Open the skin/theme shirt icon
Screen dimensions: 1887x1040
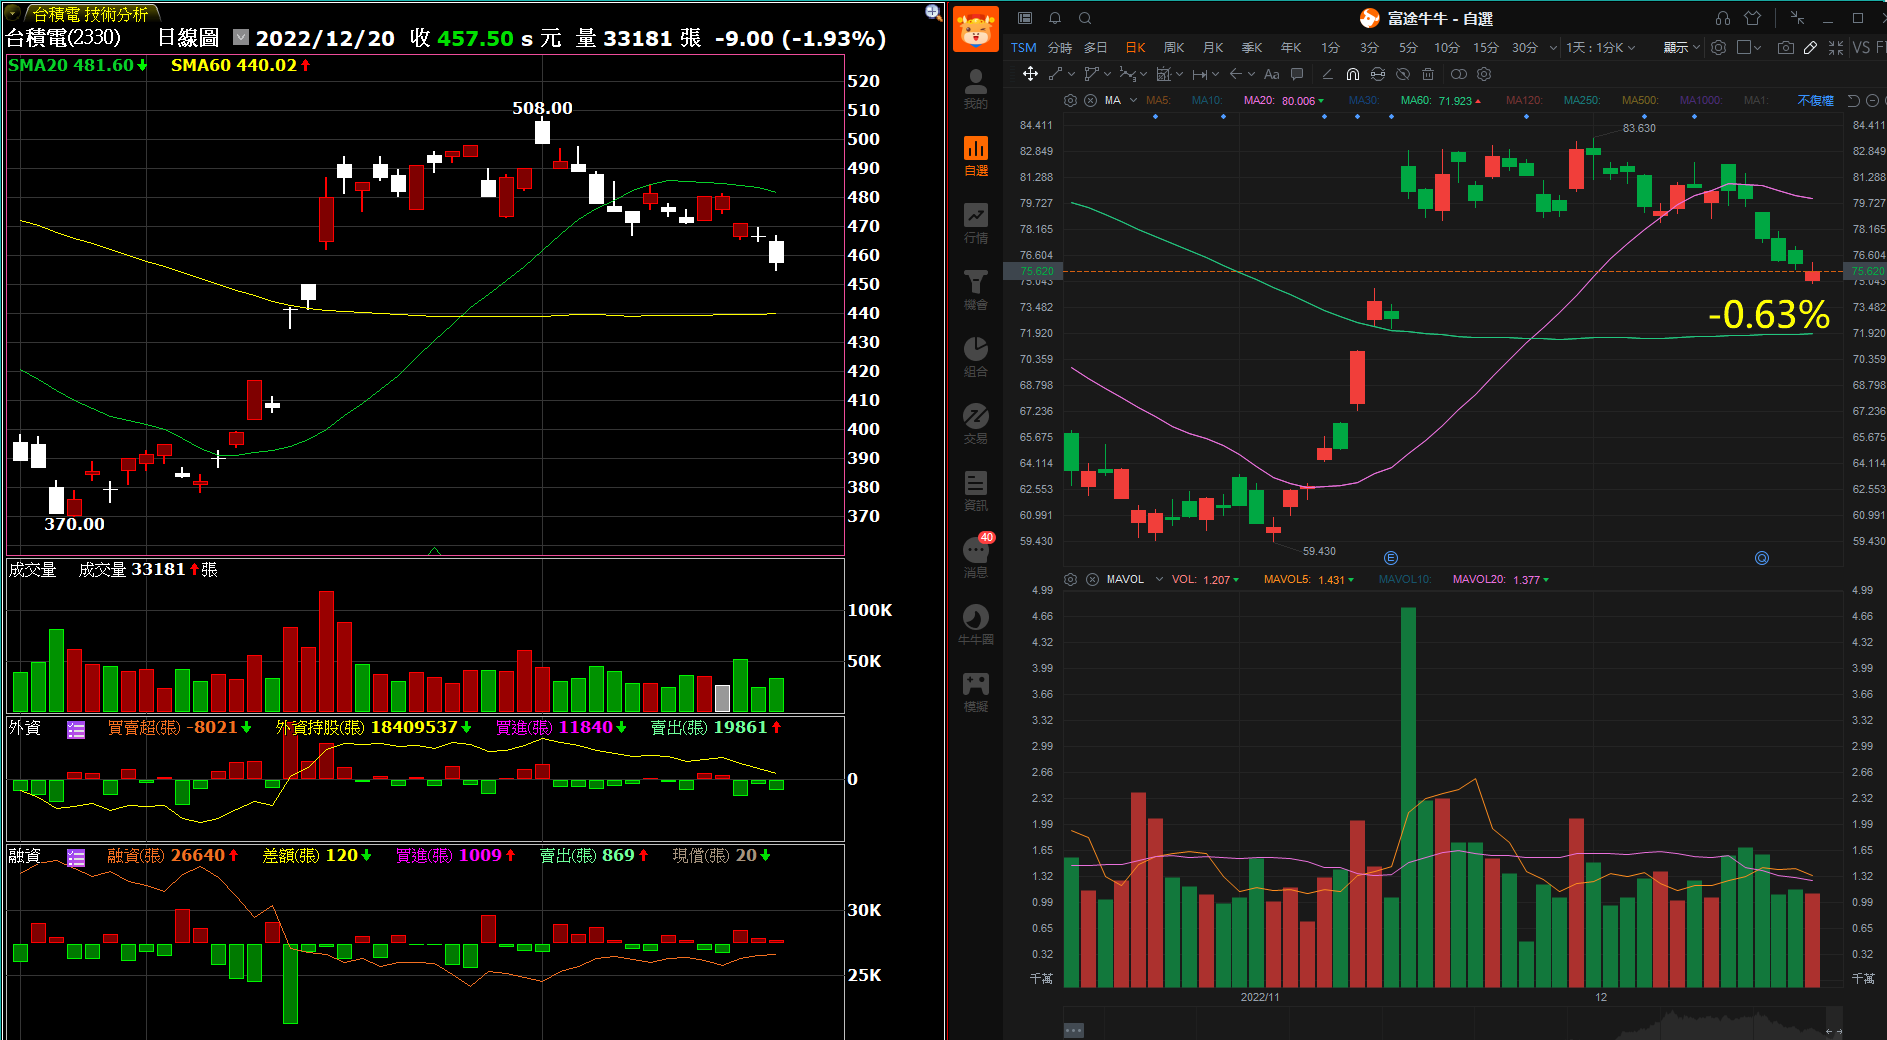(1753, 18)
